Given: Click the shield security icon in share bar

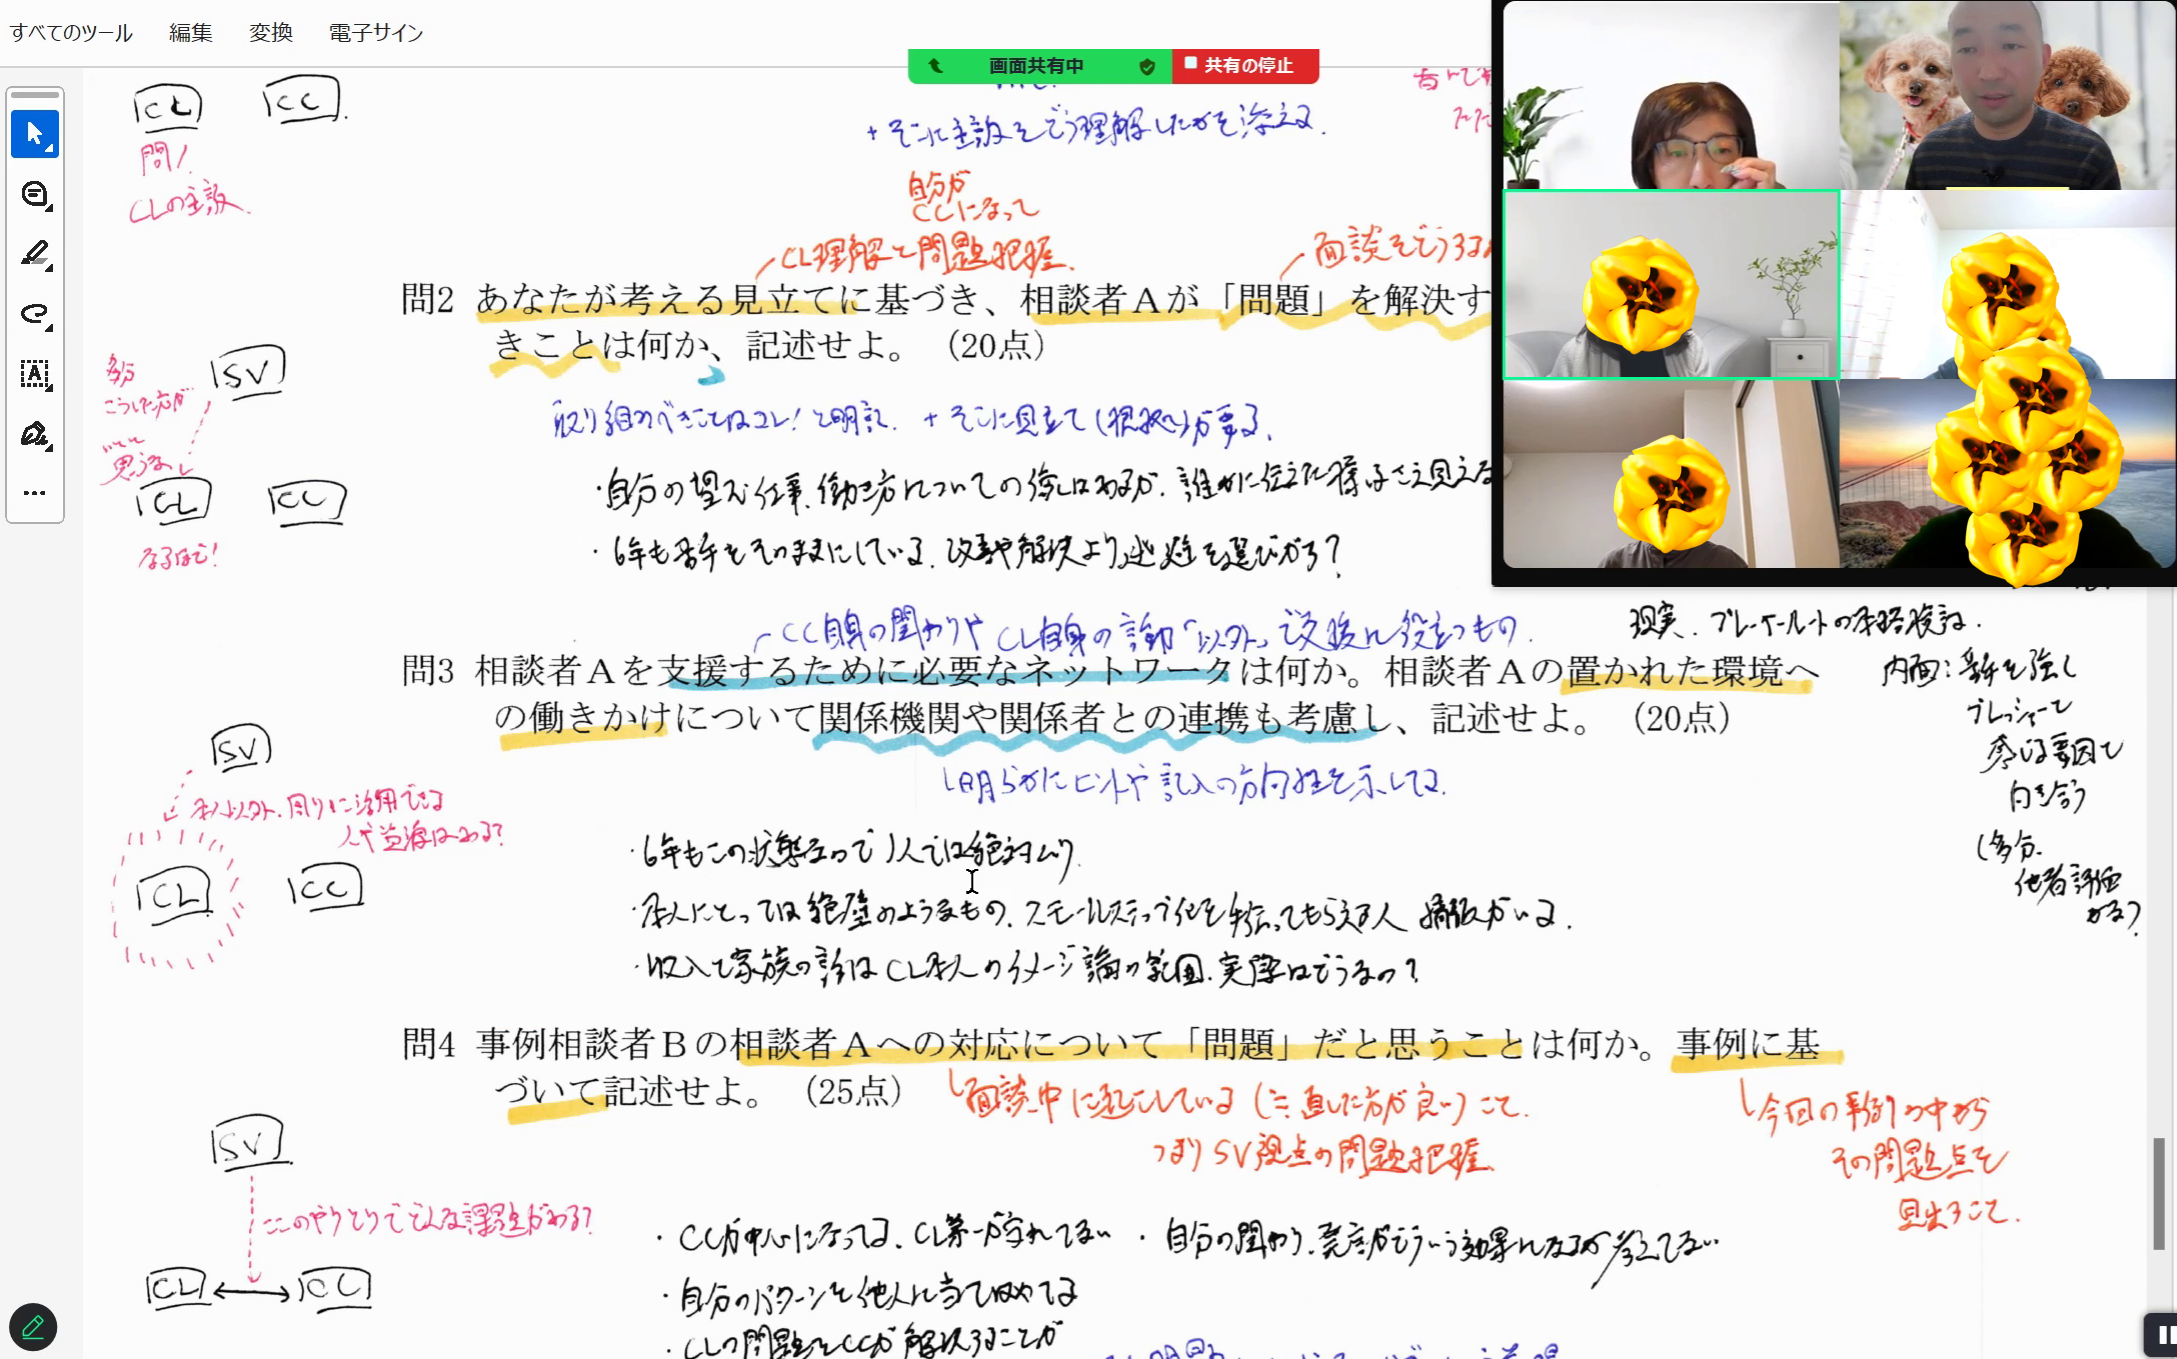Looking at the screenshot, I should pyautogui.click(x=1147, y=66).
